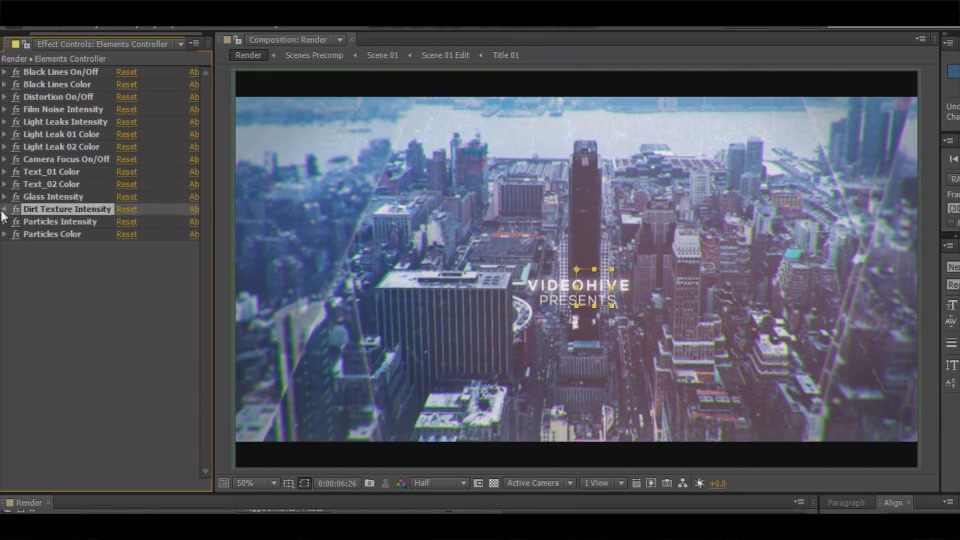
Task: Click the current timecode 0:00:06:26
Action: pyautogui.click(x=337, y=484)
